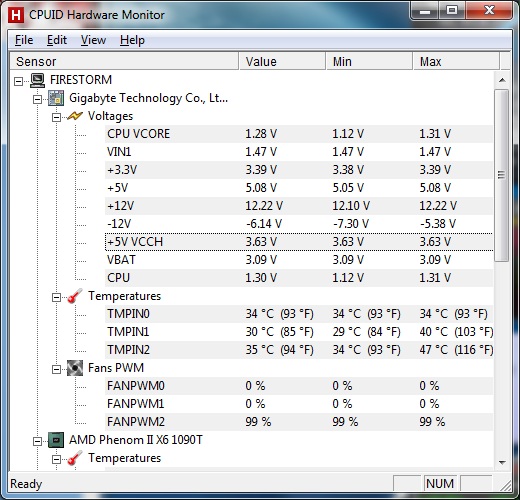The height and width of the screenshot is (500, 520).
Task: Select the Gigabyte Technology Co. label
Action: tap(148, 98)
